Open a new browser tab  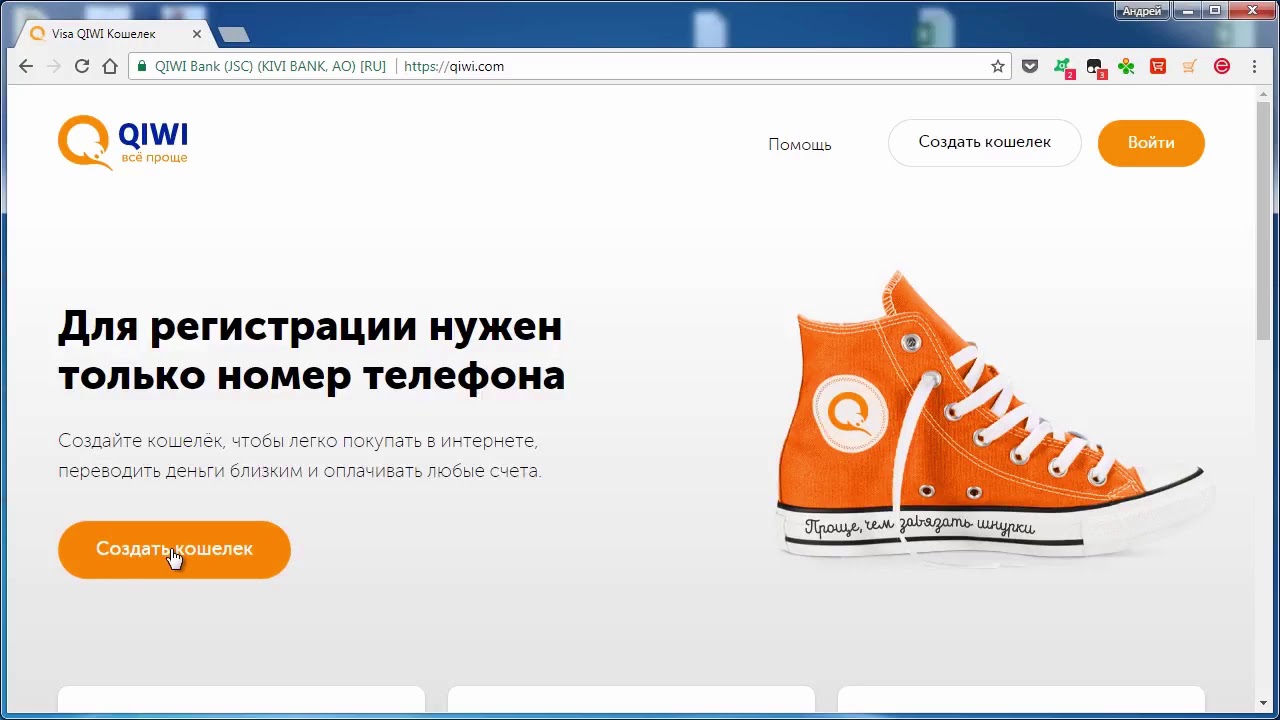click(x=234, y=35)
